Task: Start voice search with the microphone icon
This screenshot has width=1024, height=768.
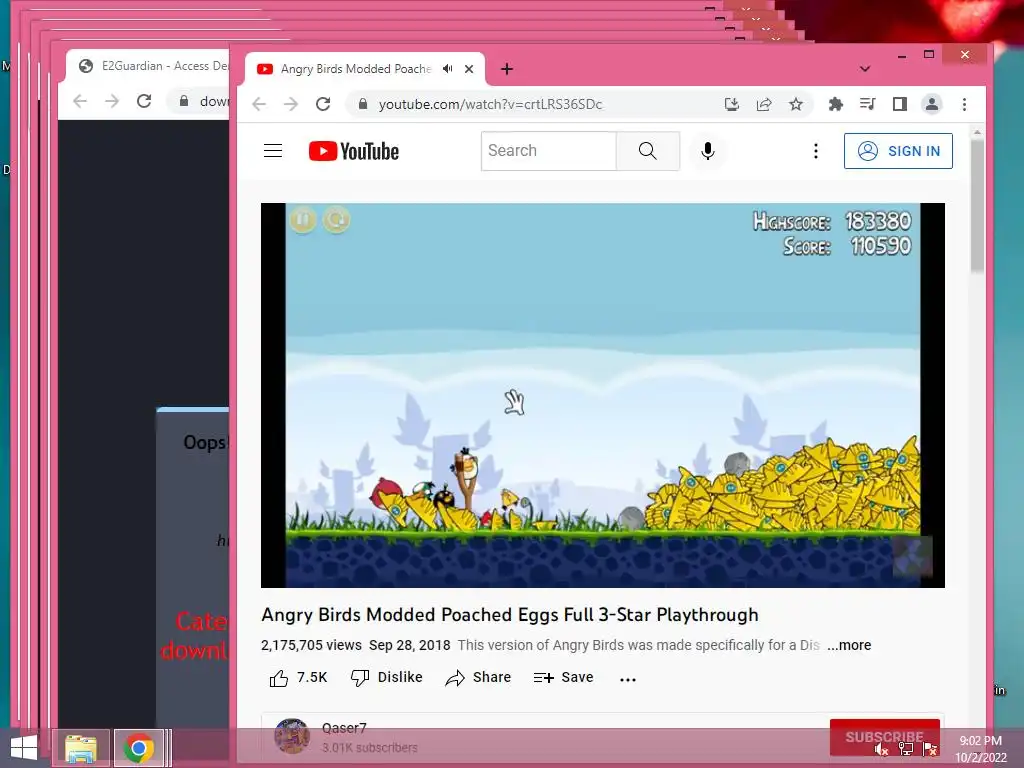Action: pyautogui.click(x=707, y=151)
